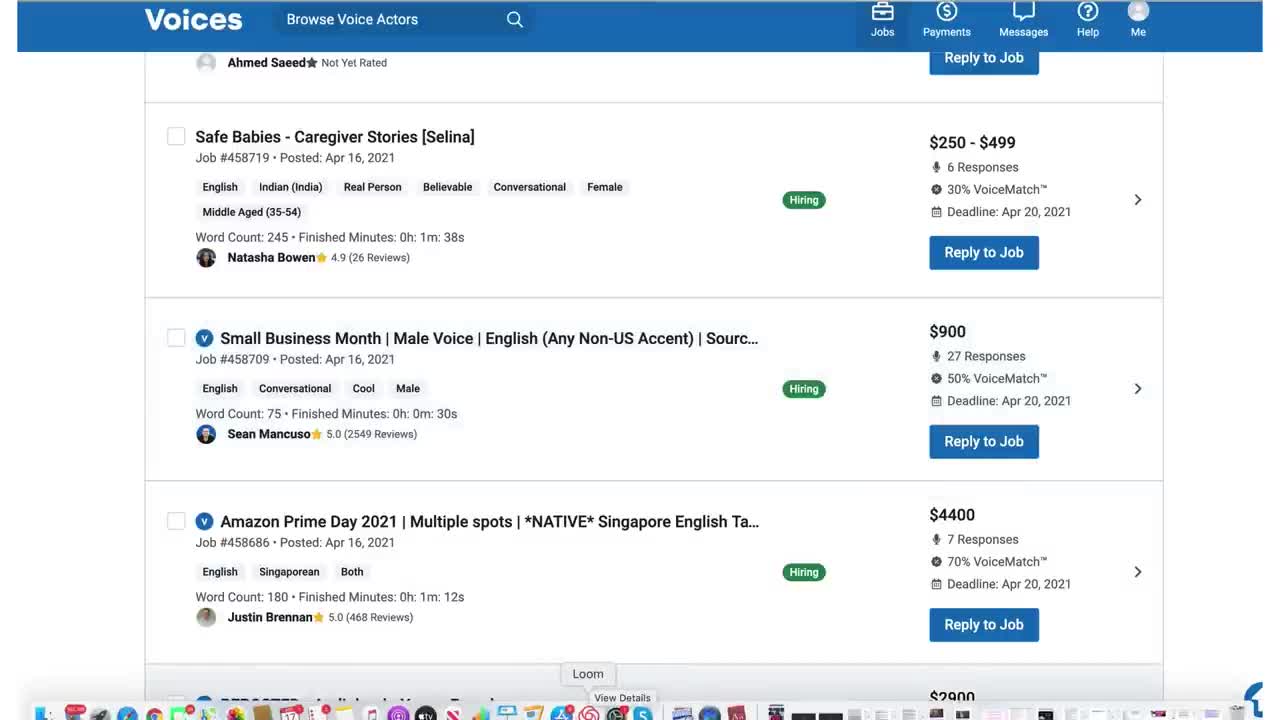1280x720 pixels.
Task: Click verified badge on Amazon Prime Day job
Action: click(204, 521)
